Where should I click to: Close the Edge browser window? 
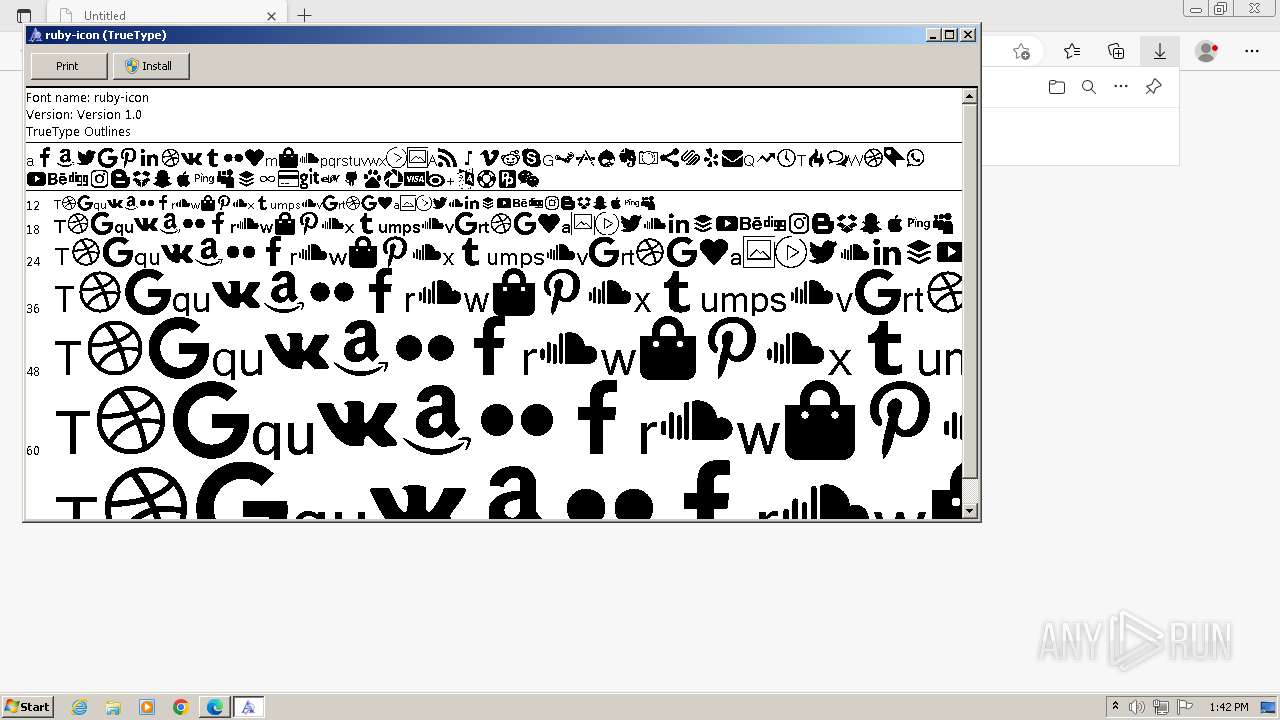click(1256, 8)
